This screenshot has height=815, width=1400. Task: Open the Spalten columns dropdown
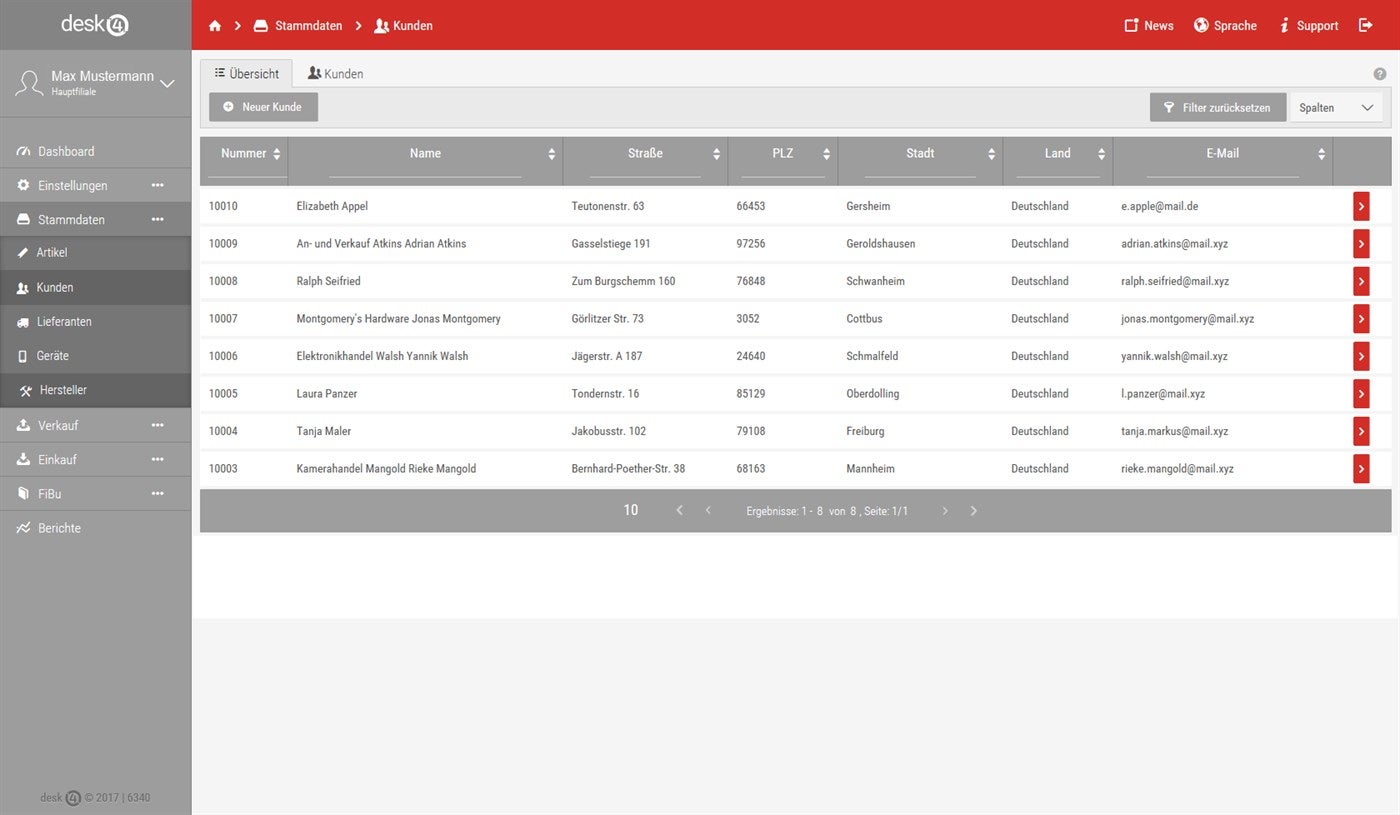(1336, 108)
